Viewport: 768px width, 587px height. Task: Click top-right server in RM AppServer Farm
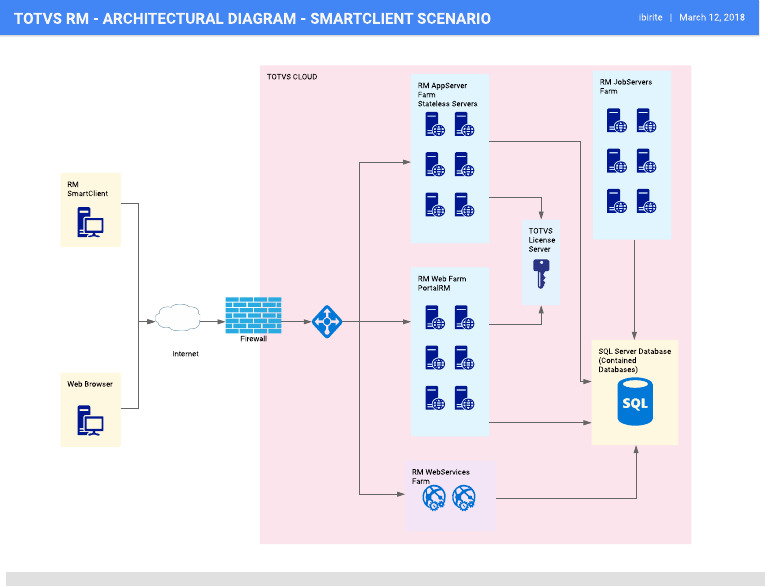pyautogui.click(x=464, y=124)
